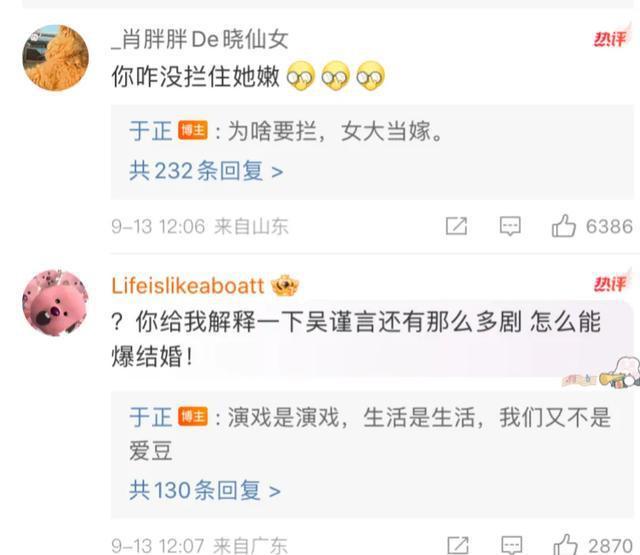Open username Lifeislikeaboatt
The width and height of the screenshot is (640, 555).
[x=188, y=285]
